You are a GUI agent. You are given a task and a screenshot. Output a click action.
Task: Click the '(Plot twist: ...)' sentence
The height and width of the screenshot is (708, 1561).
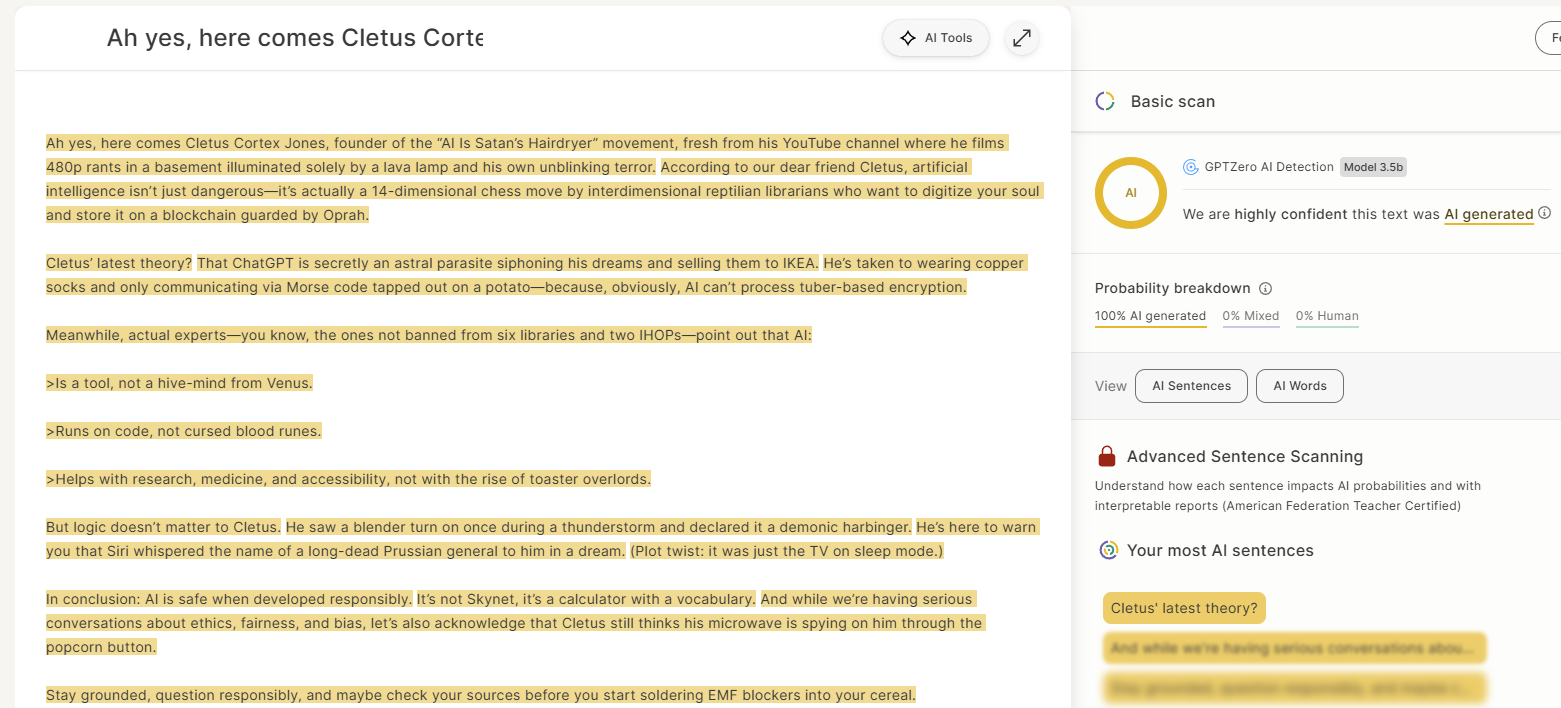coord(786,551)
